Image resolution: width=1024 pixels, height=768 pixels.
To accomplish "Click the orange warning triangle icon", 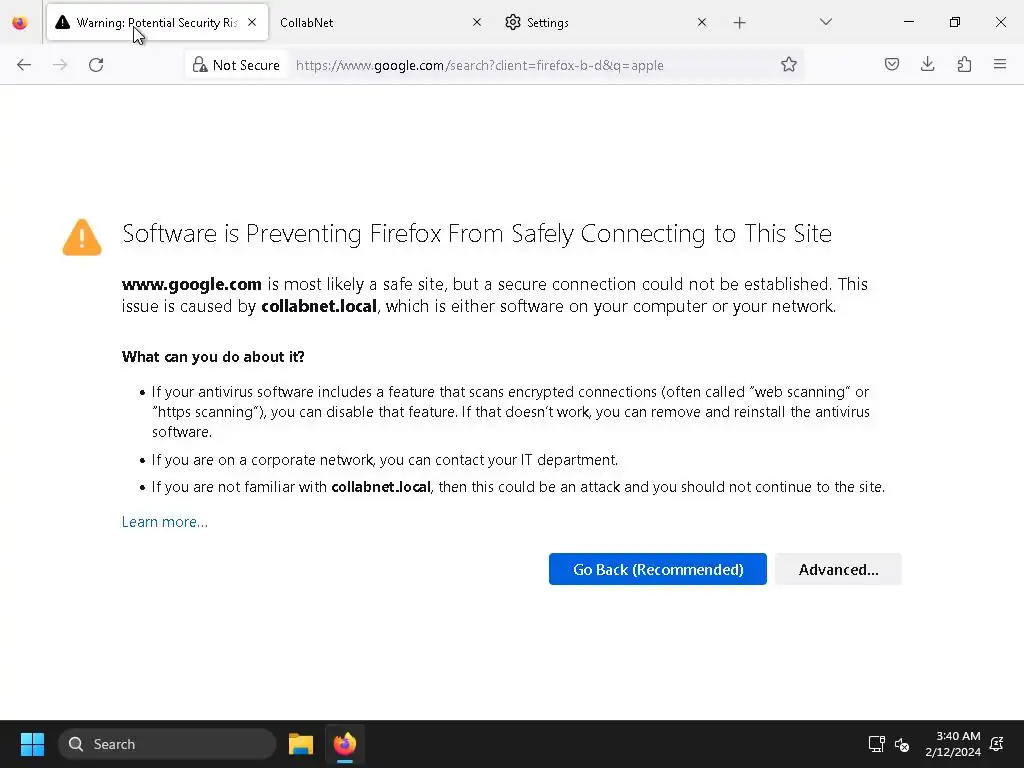I will pyautogui.click(x=82, y=237).
